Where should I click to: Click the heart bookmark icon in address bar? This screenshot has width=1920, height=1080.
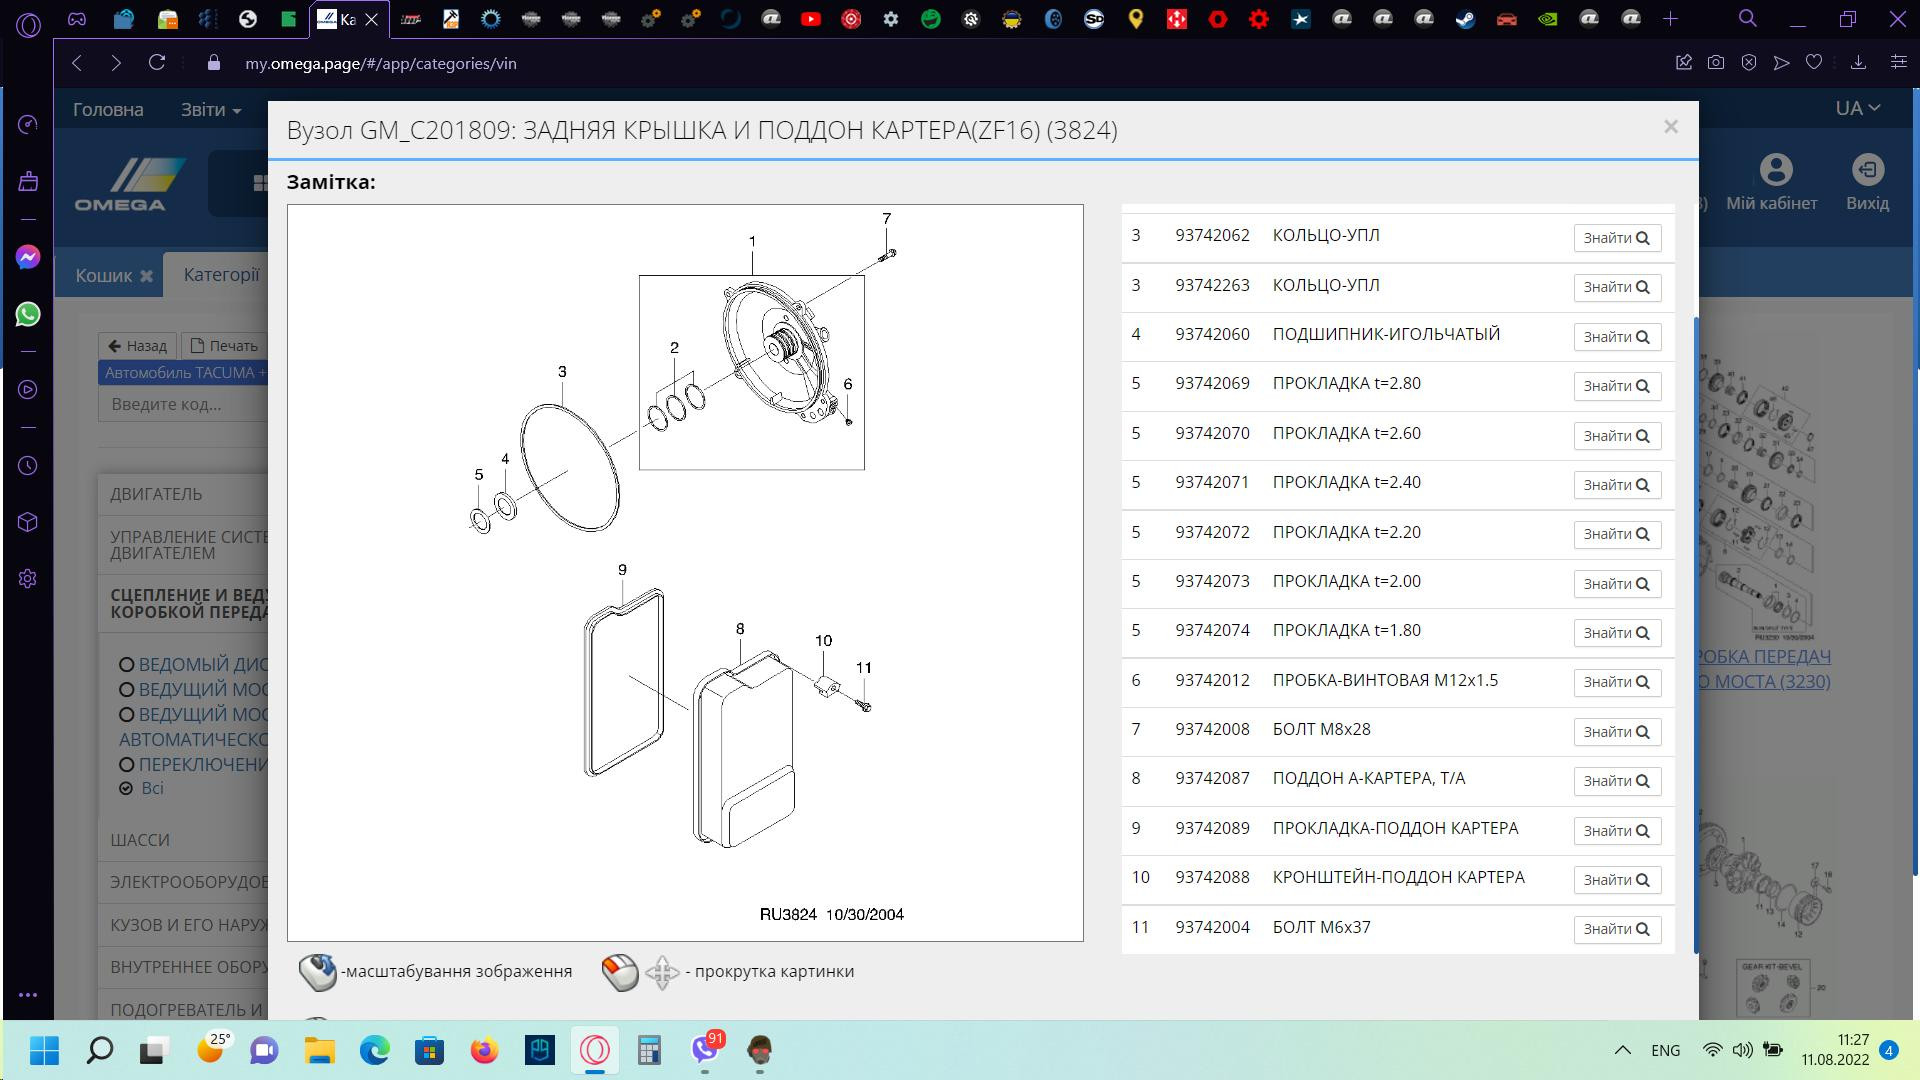1814,63
